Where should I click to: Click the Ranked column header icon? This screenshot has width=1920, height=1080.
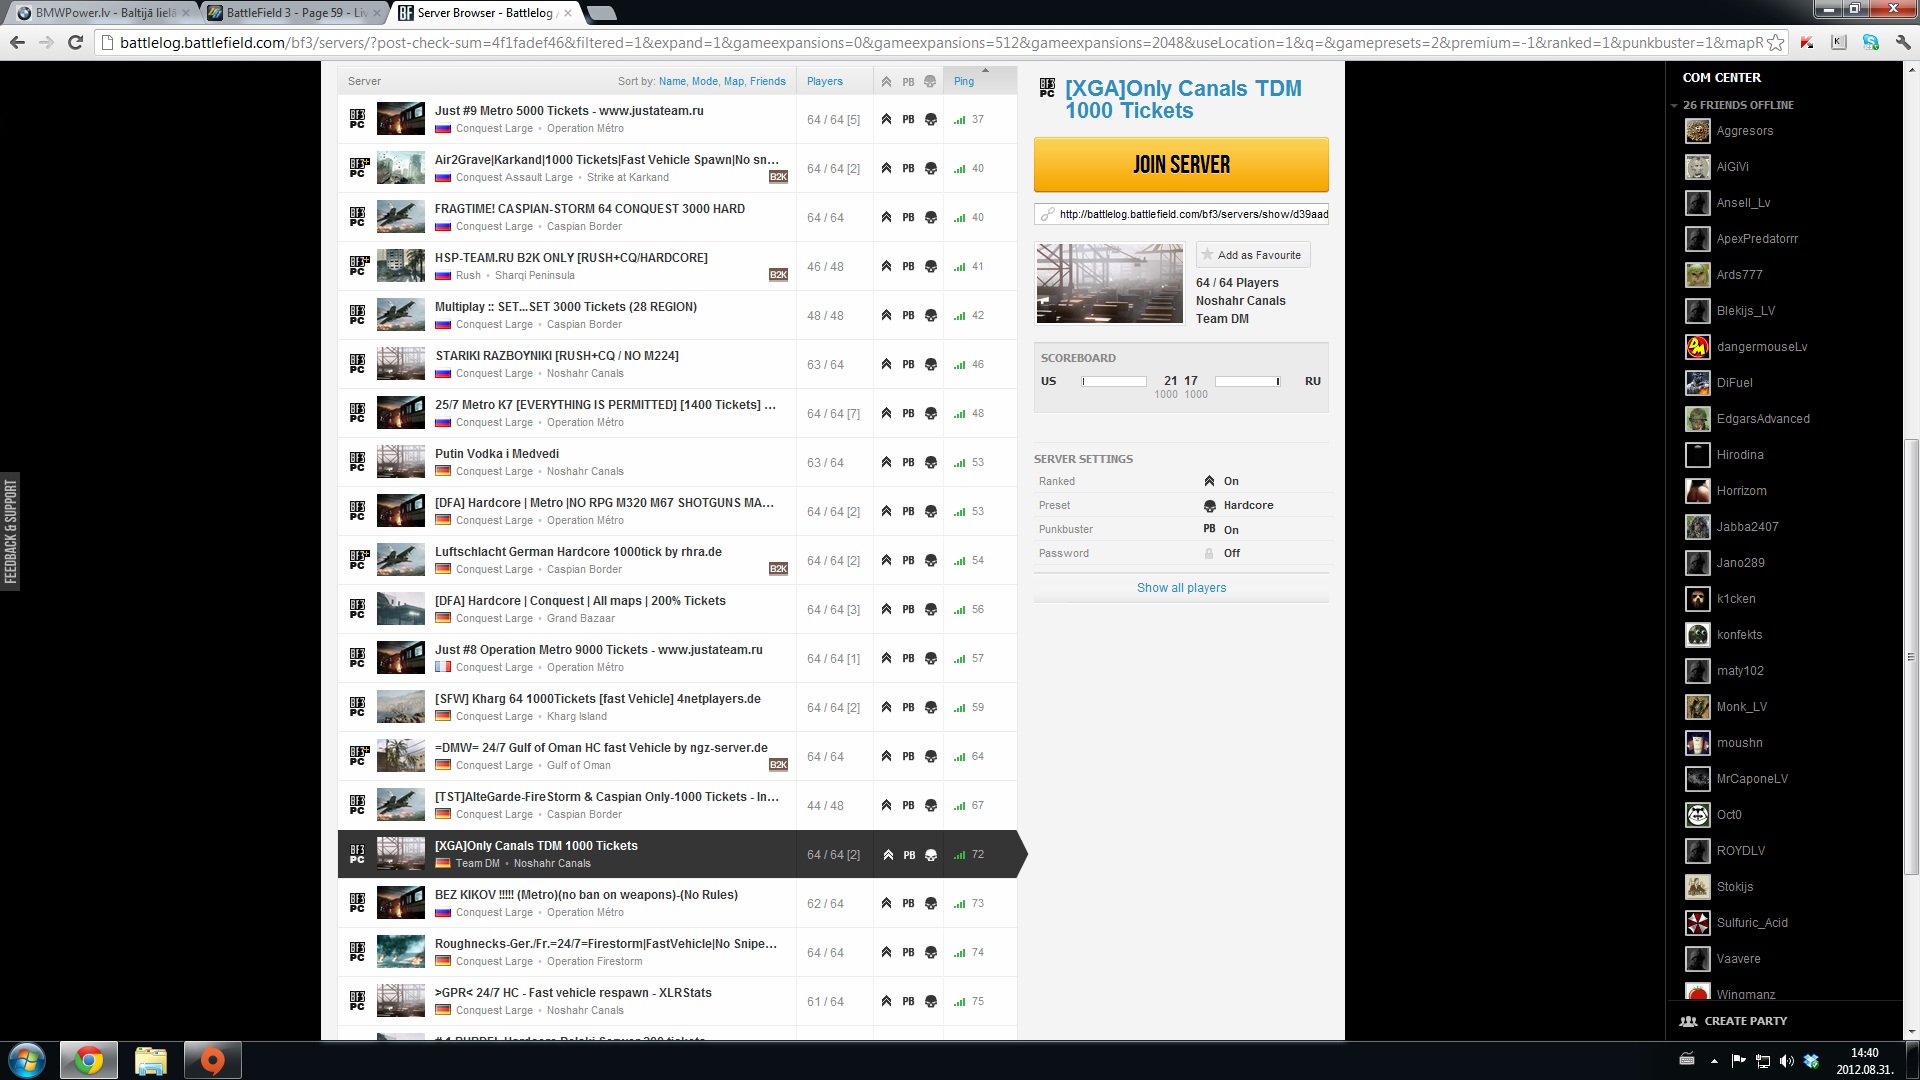click(886, 82)
